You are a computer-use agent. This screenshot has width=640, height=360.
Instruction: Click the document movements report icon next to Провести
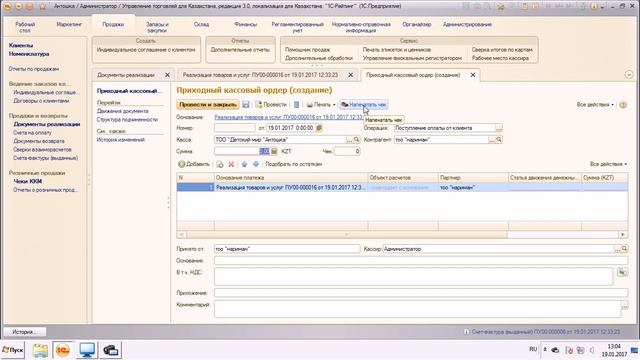pos(296,104)
